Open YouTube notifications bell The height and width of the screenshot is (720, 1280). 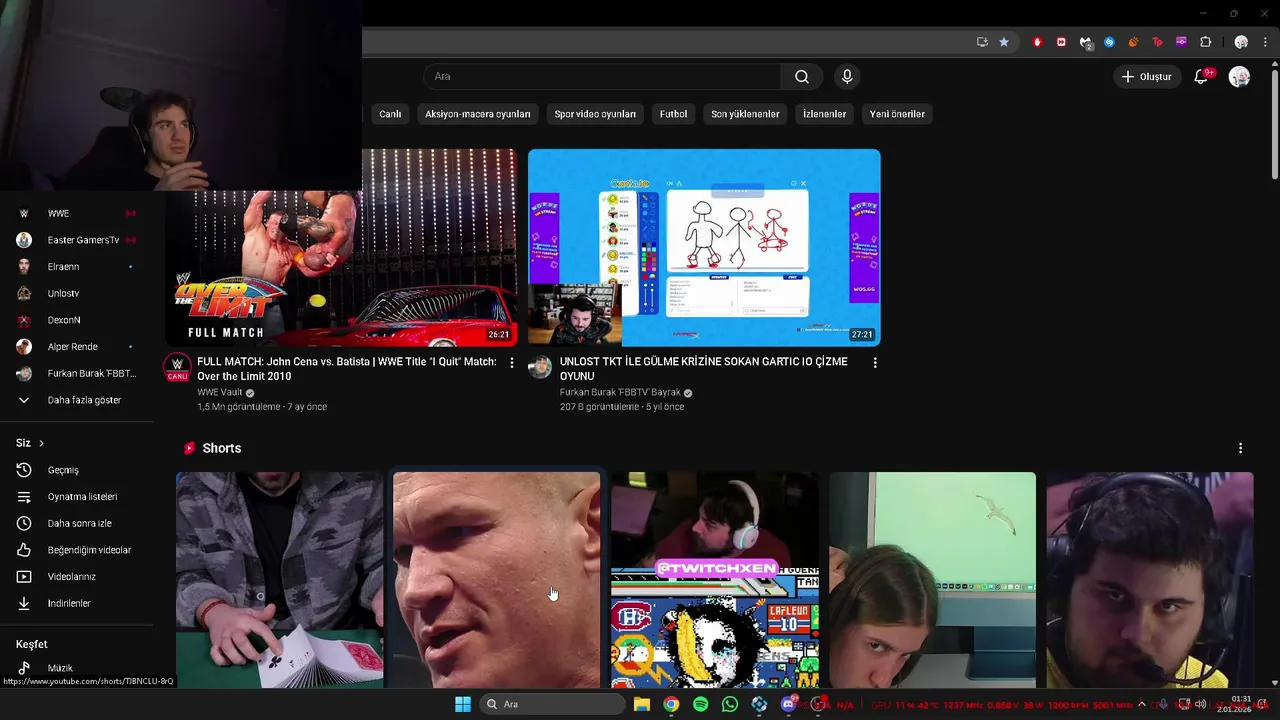[x=1202, y=77]
